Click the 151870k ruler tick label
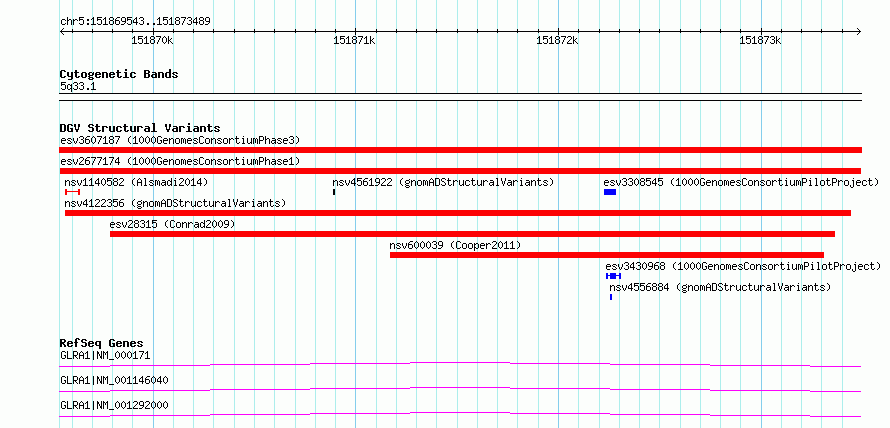890x428 pixels. pos(152,40)
